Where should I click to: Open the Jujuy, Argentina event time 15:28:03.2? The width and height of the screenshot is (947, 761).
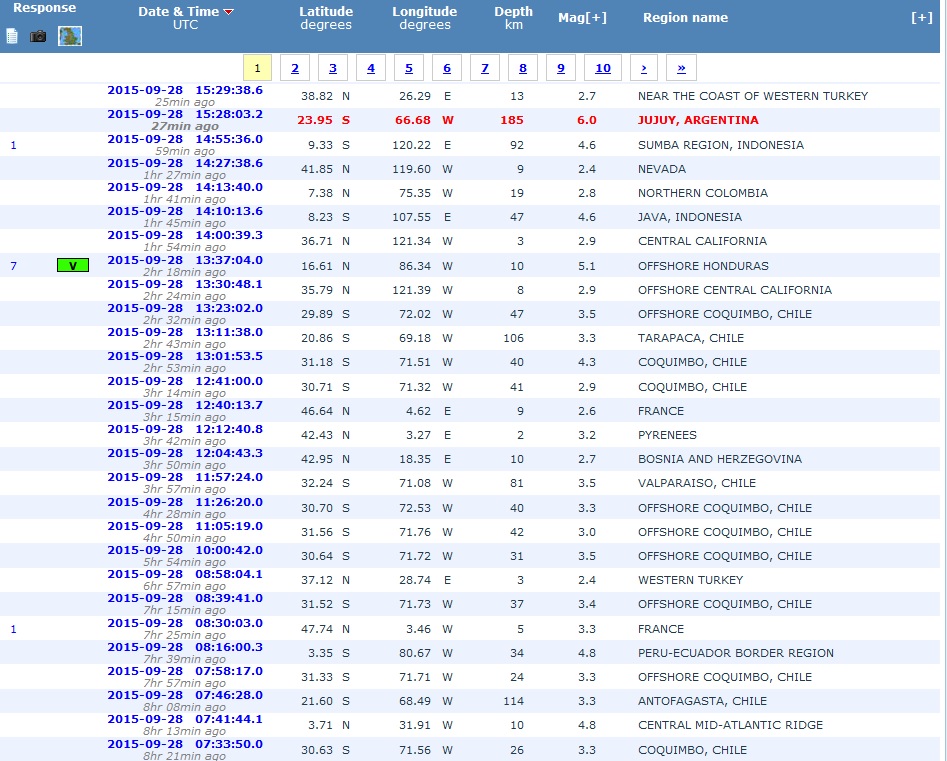tap(185, 114)
